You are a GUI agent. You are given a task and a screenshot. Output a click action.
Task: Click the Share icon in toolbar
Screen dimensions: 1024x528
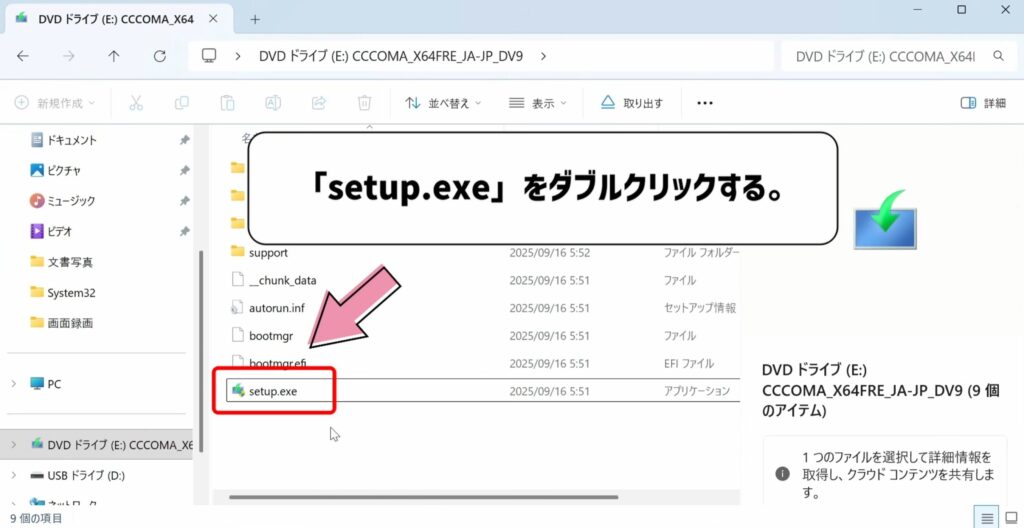tap(319, 103)
